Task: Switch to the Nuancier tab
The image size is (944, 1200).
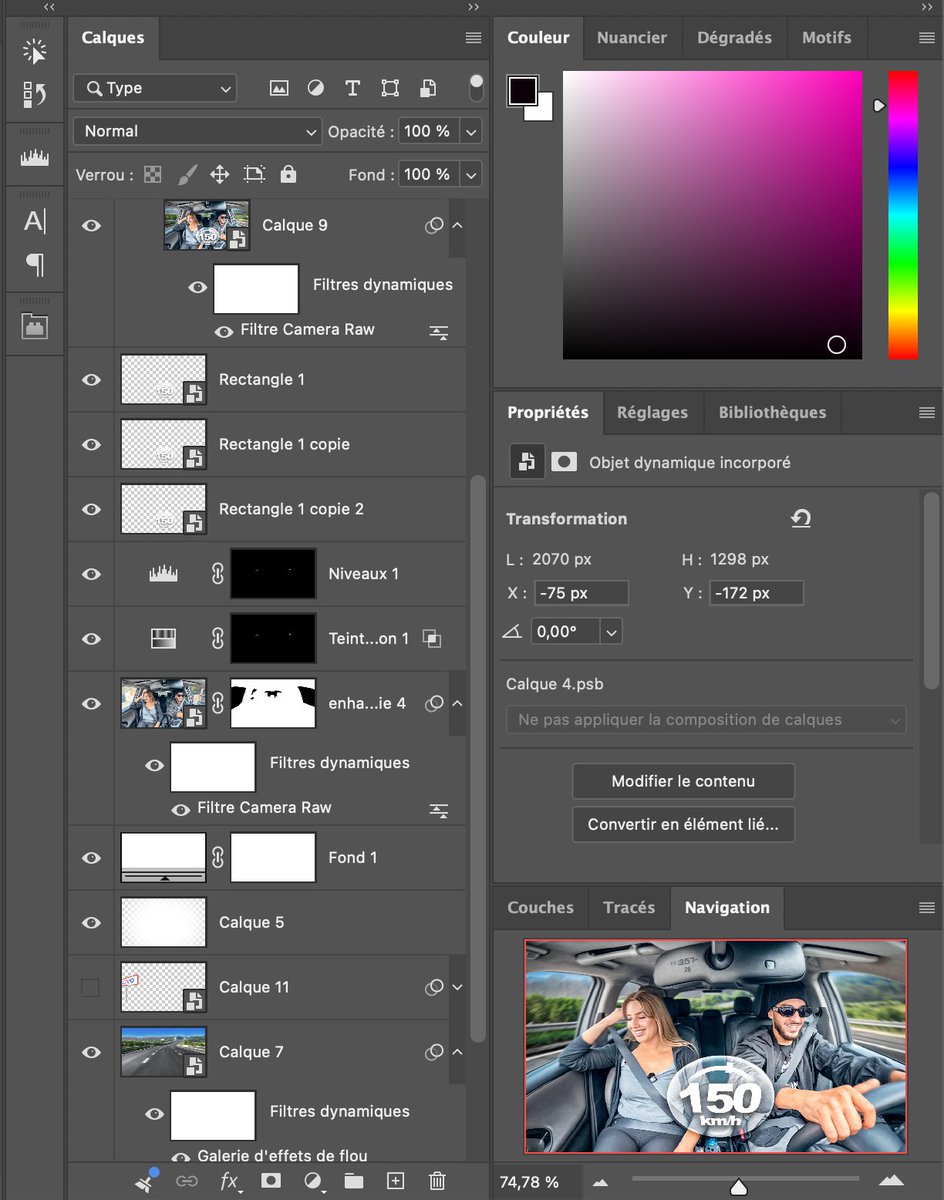Action: tap(632, 38)
